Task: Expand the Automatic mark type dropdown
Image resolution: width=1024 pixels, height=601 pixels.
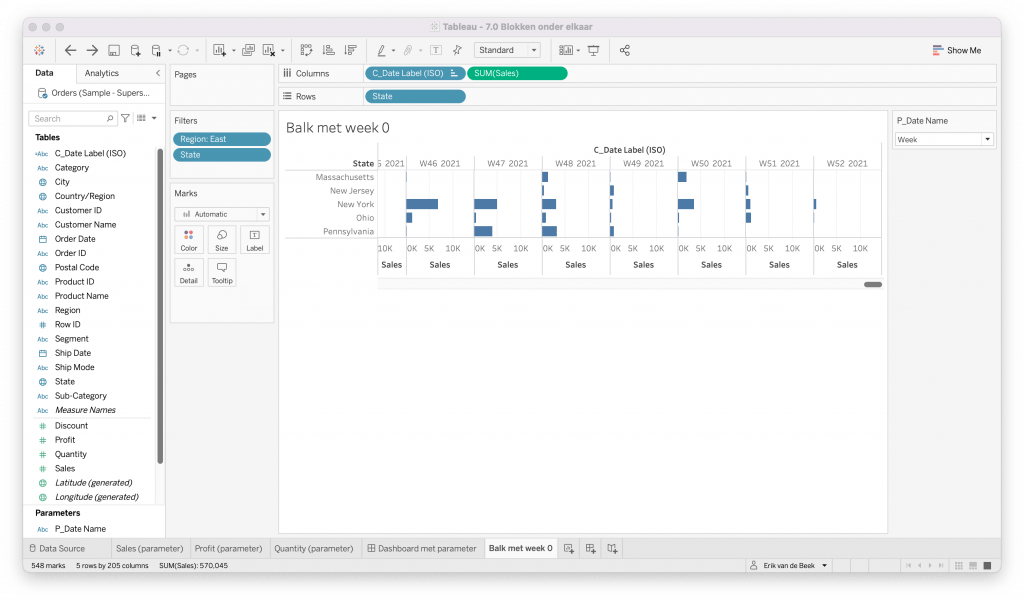Action: point(221,214)
